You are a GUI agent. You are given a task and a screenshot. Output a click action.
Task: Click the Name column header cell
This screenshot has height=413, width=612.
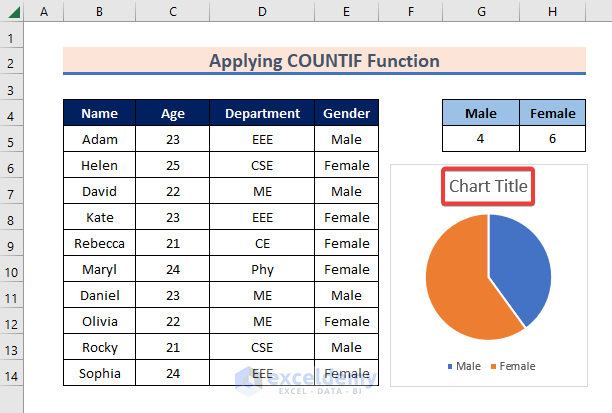100,113
